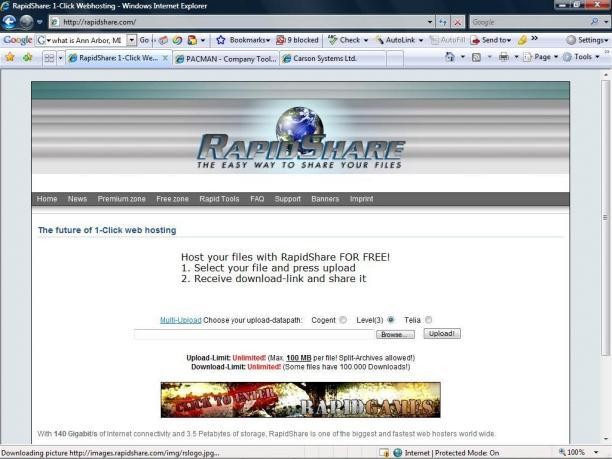The image size is (612, 459).
Task: Close the RapidShare tab
Action: (x=165, y=58)
